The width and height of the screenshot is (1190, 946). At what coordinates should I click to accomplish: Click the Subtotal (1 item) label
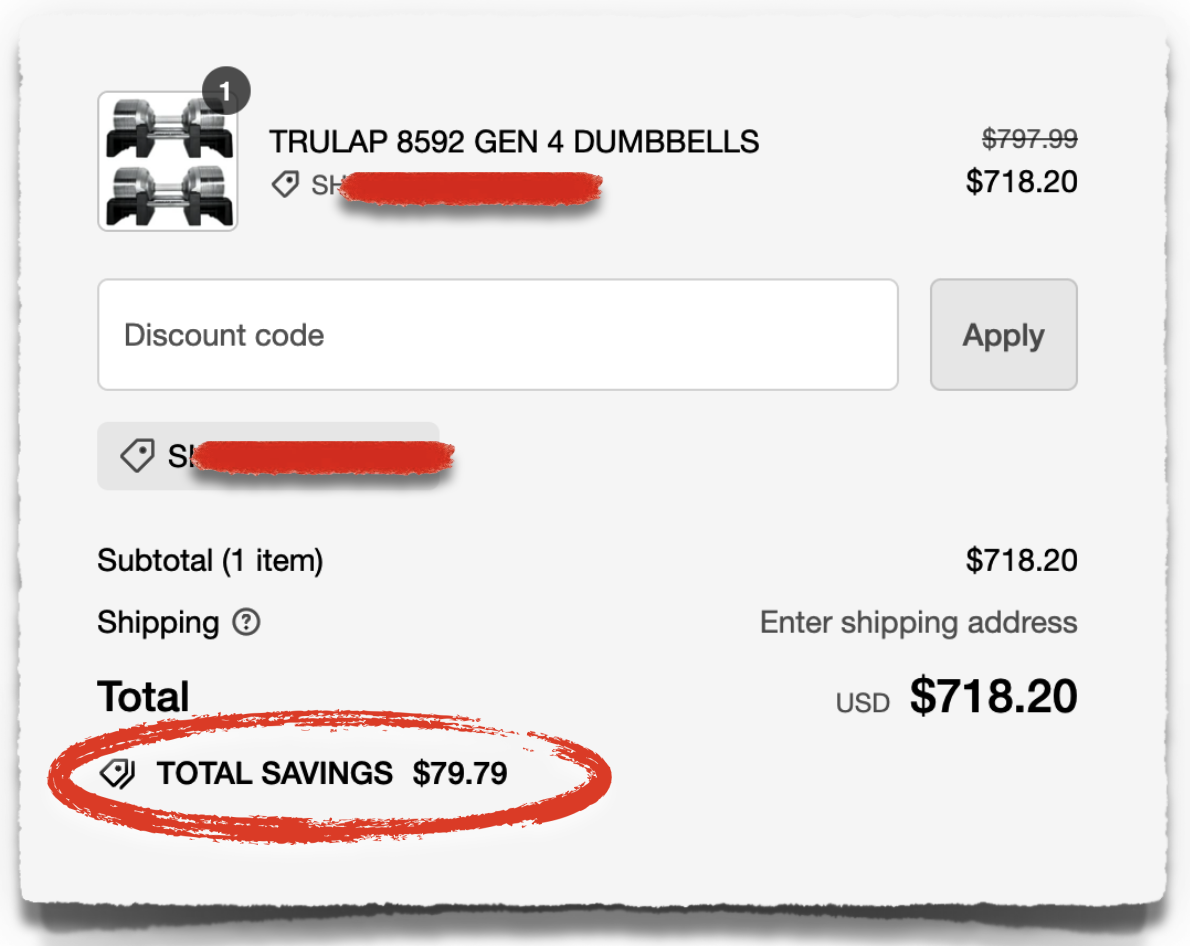point(209,560)
